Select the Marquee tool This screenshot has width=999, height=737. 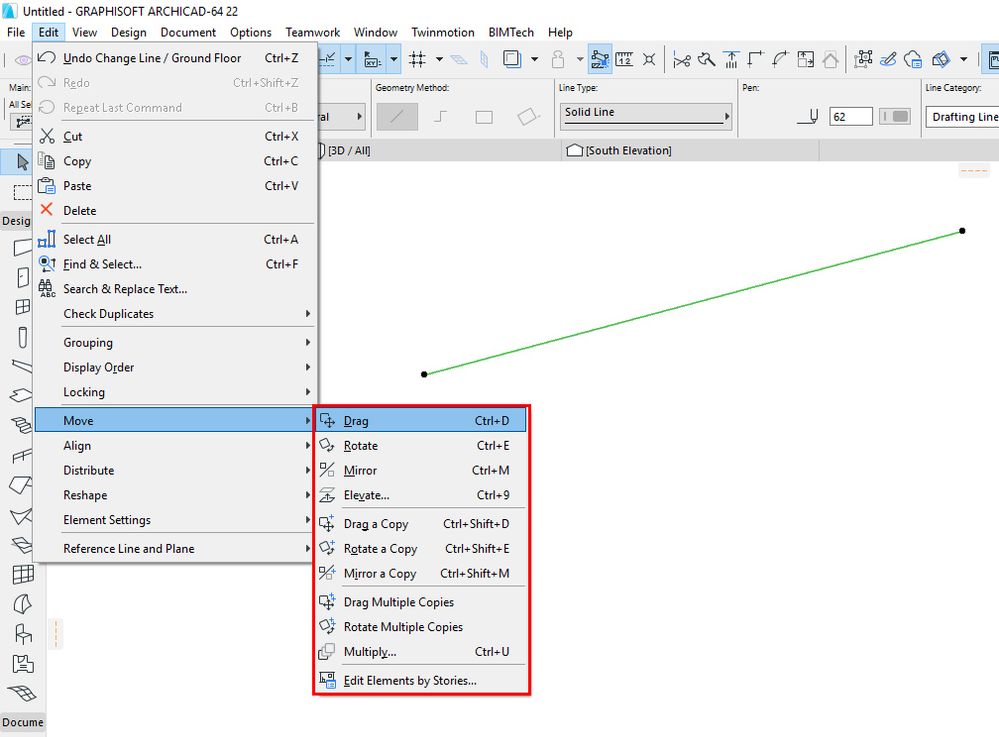click(x=22, y=192)
